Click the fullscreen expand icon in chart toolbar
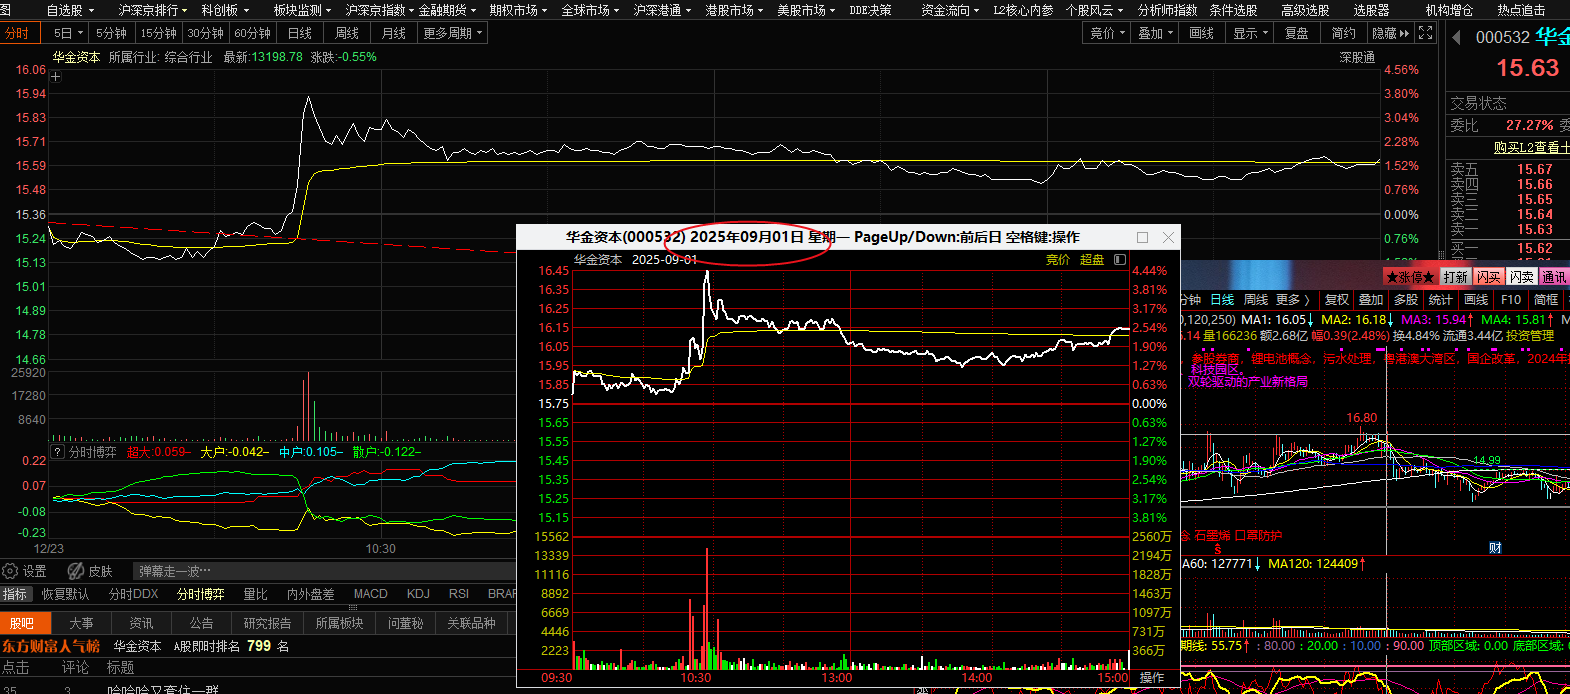This screenshot has width=1570, height=694. (1426, 33)
